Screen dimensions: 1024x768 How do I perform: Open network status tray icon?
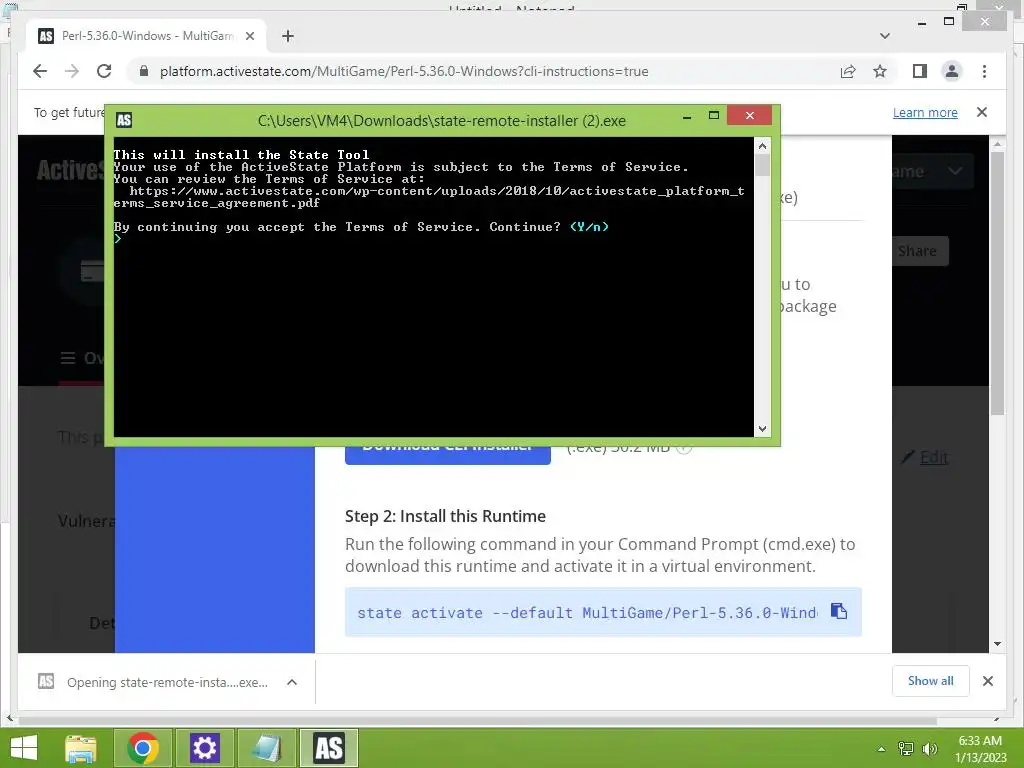906,748
